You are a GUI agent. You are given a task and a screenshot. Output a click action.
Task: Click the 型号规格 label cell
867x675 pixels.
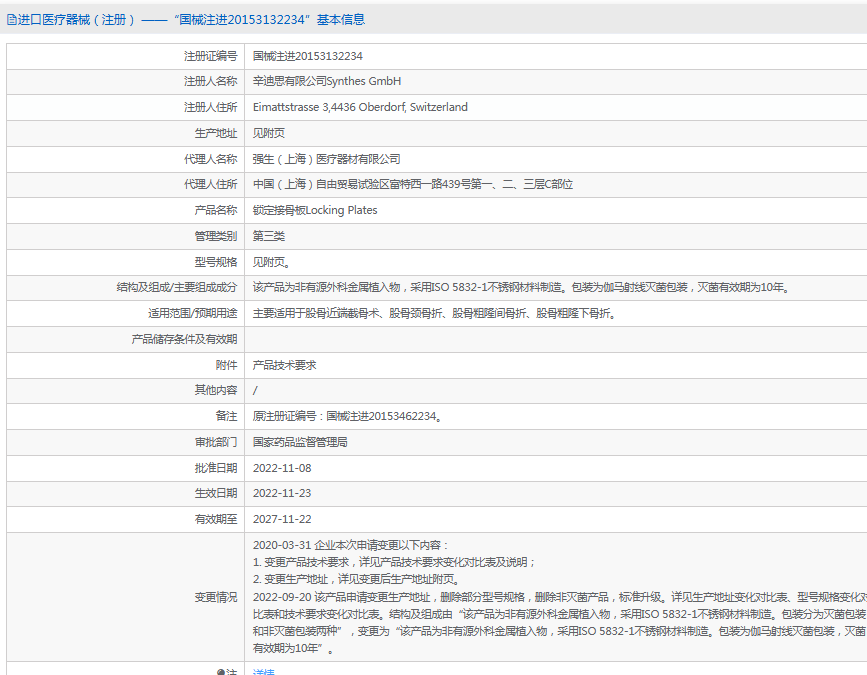click(x=126, y=262)
